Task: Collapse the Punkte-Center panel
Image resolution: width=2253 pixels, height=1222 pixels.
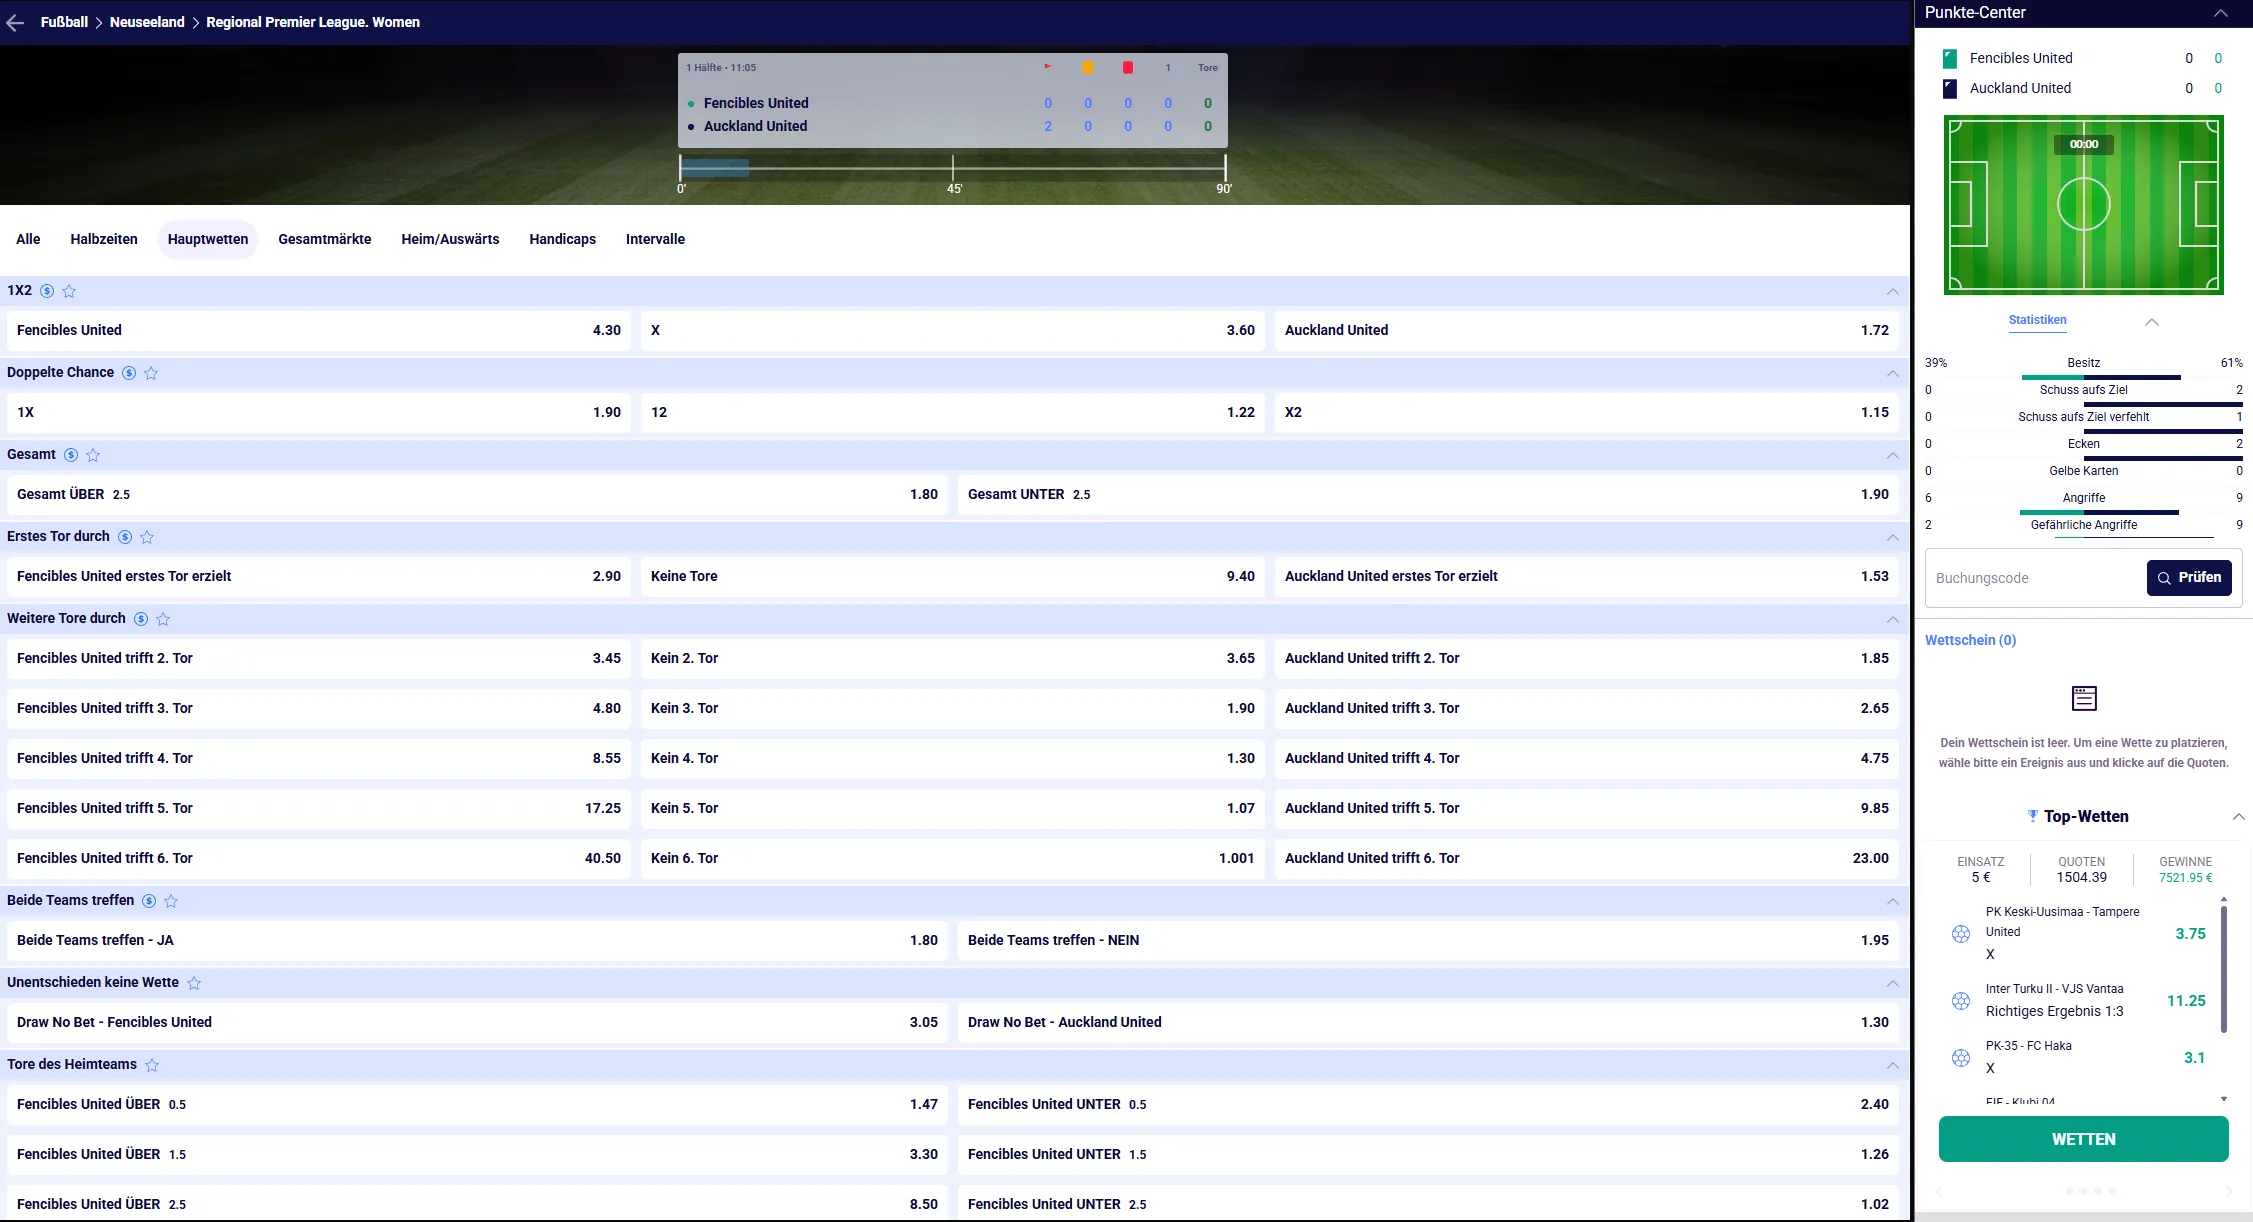Action: [2220, 13]
